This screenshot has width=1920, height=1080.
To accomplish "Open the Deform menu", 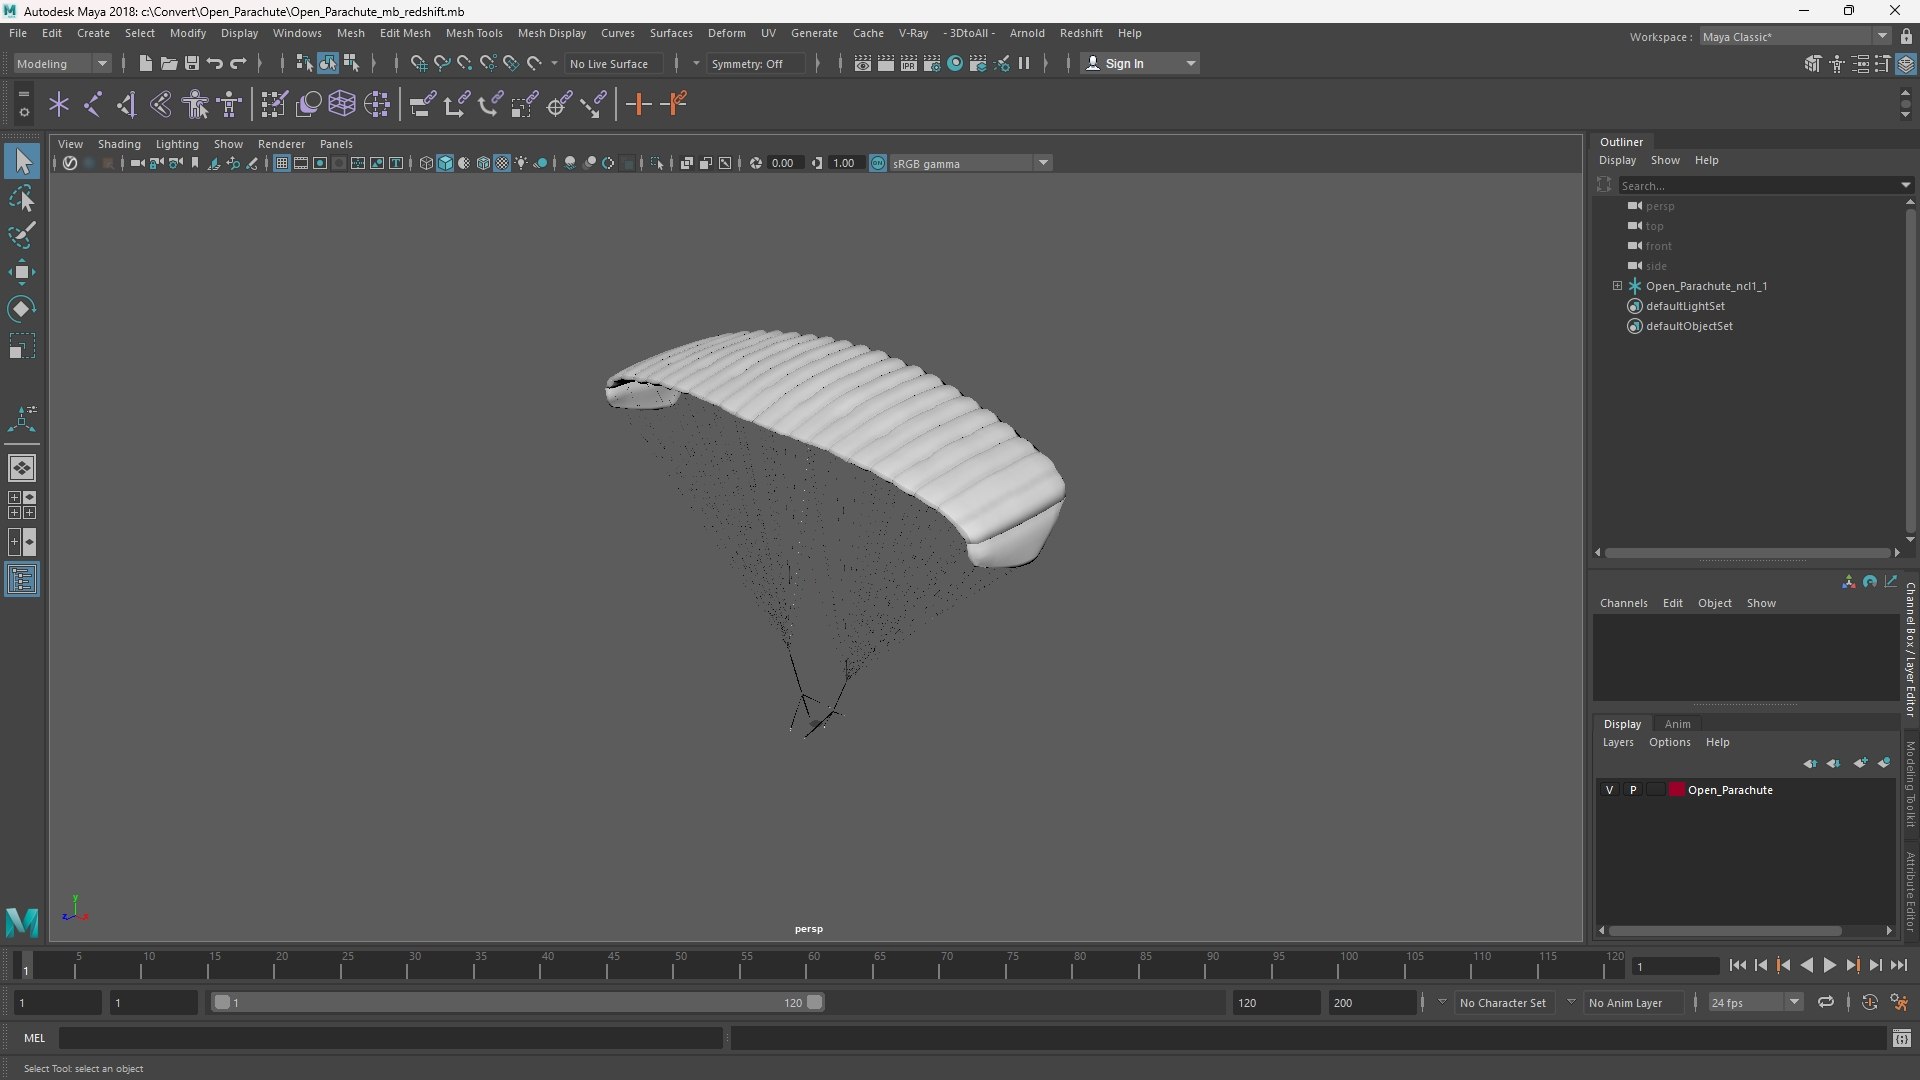I will [x=726, y=33].
